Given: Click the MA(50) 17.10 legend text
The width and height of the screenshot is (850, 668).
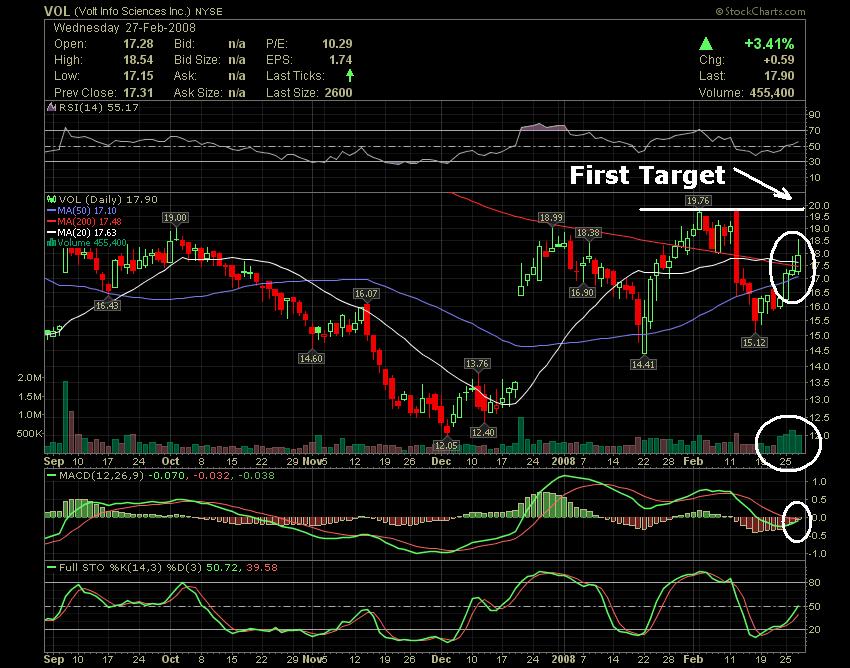Looking at the screenshot, I should click(87, 210).
